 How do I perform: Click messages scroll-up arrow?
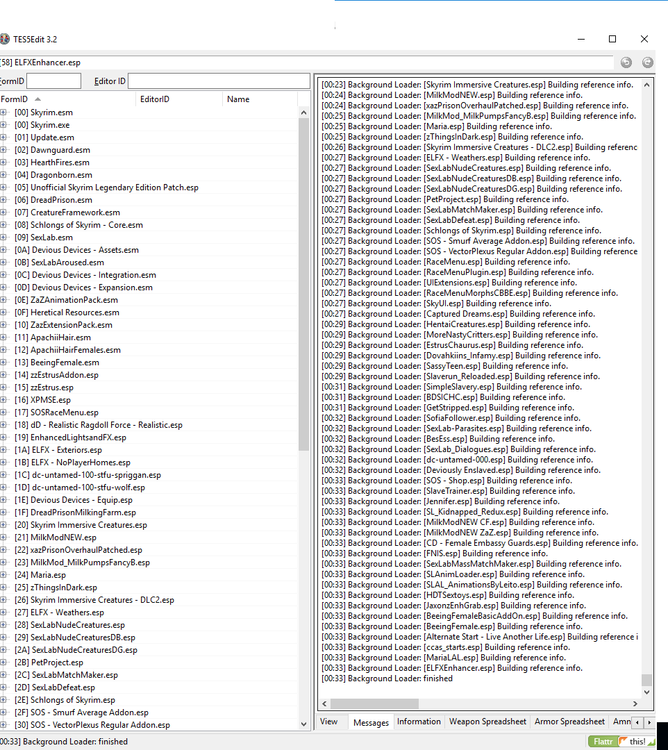tap(646, 85)
